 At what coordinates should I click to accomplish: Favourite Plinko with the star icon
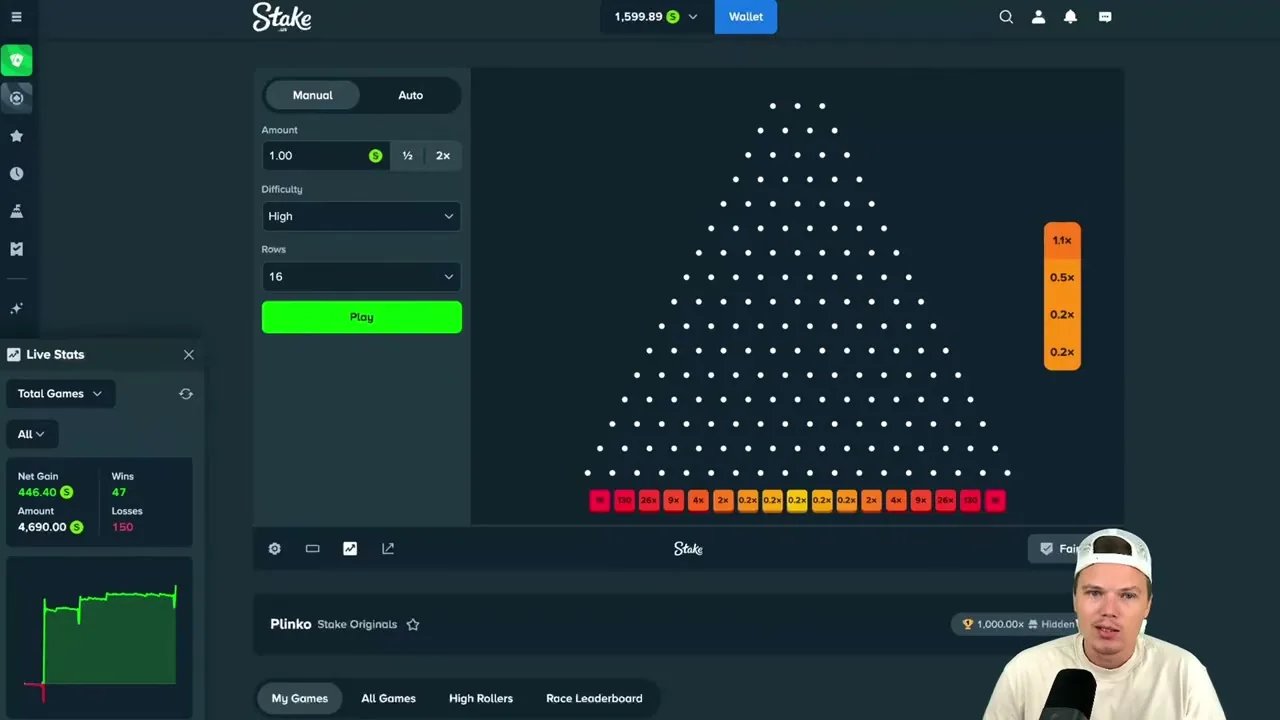tap(413, 625)
